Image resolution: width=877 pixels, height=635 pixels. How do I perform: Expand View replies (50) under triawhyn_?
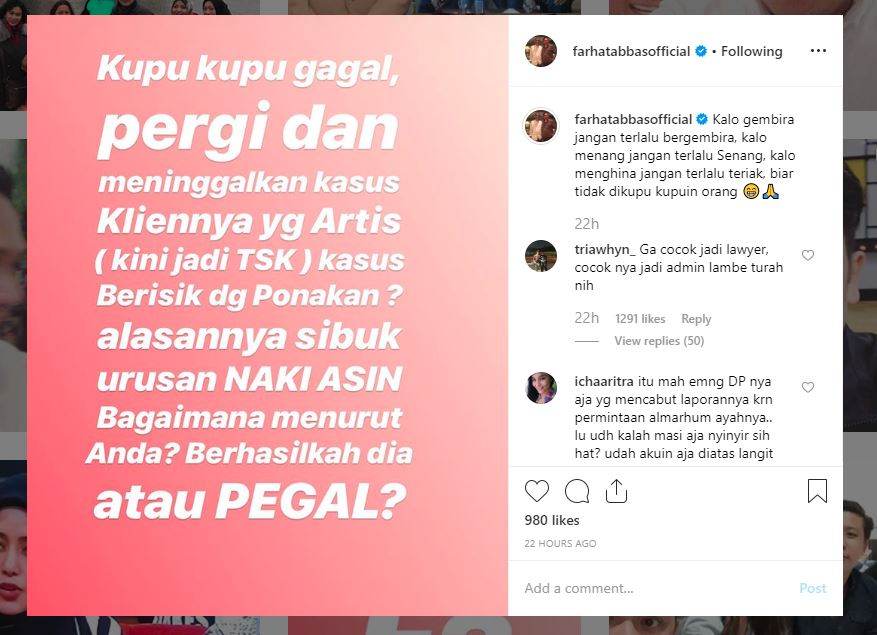point(659,341)
